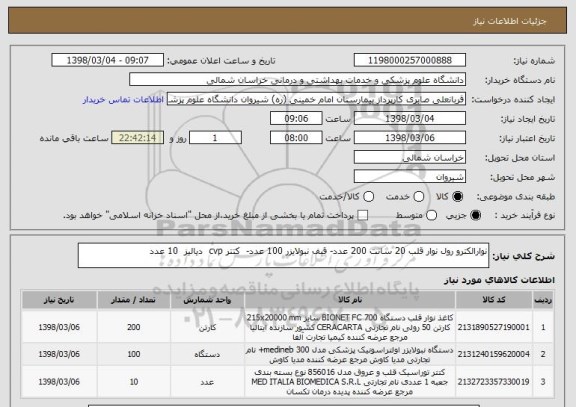Click the تعداد / مقدار column header
576x407 pixels.
[134, 300]
